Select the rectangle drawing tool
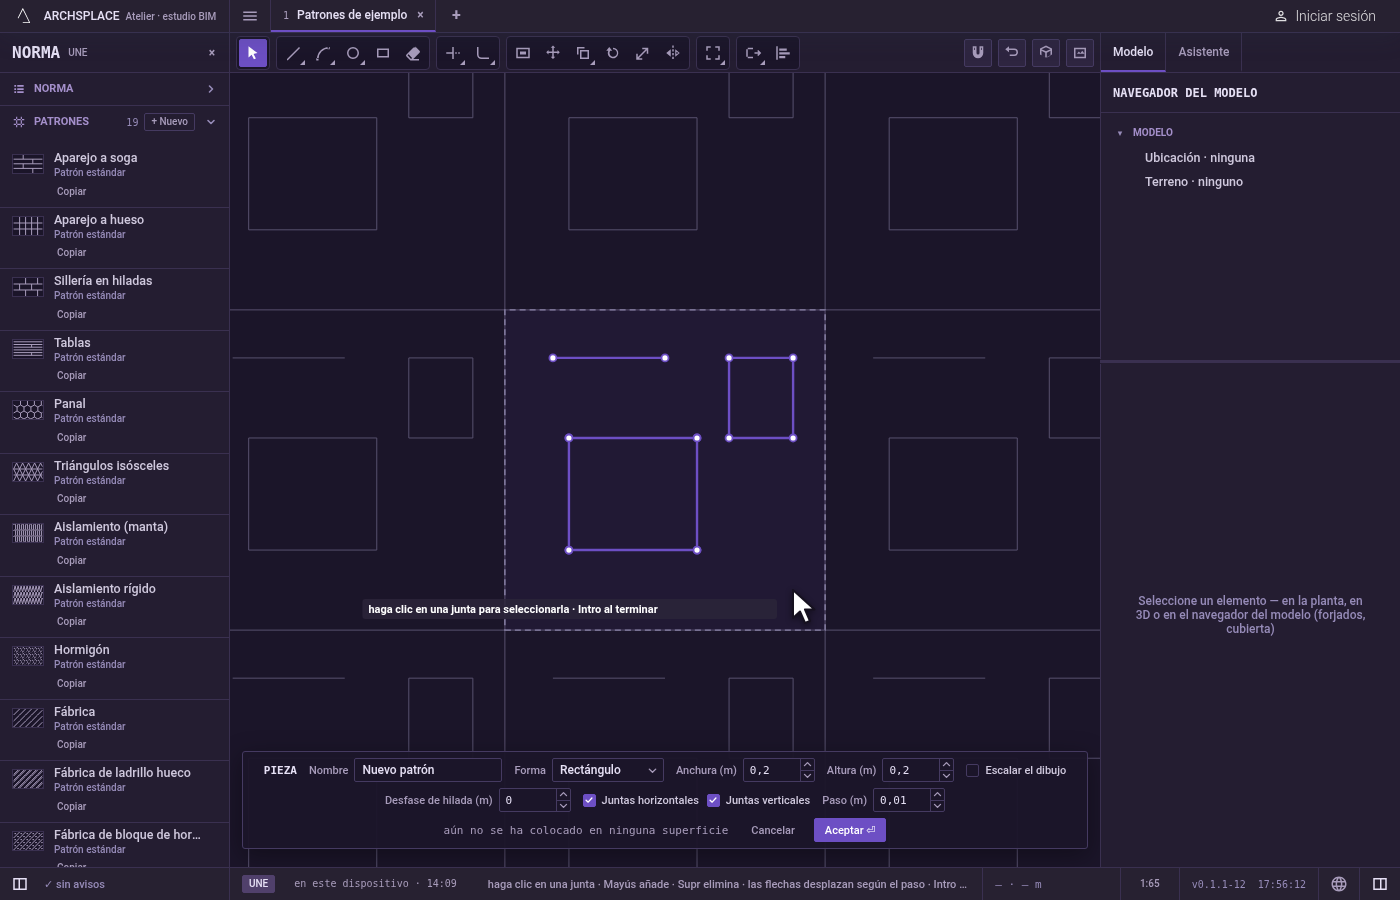 point(383,53)
